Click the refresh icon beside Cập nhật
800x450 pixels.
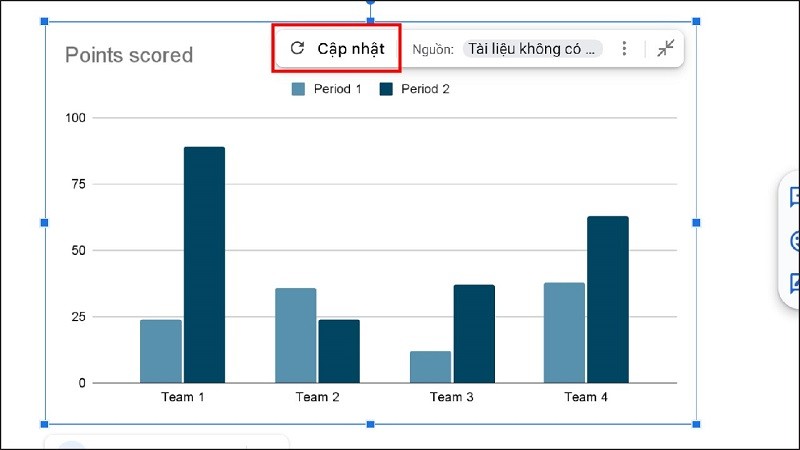coord(297,48)
